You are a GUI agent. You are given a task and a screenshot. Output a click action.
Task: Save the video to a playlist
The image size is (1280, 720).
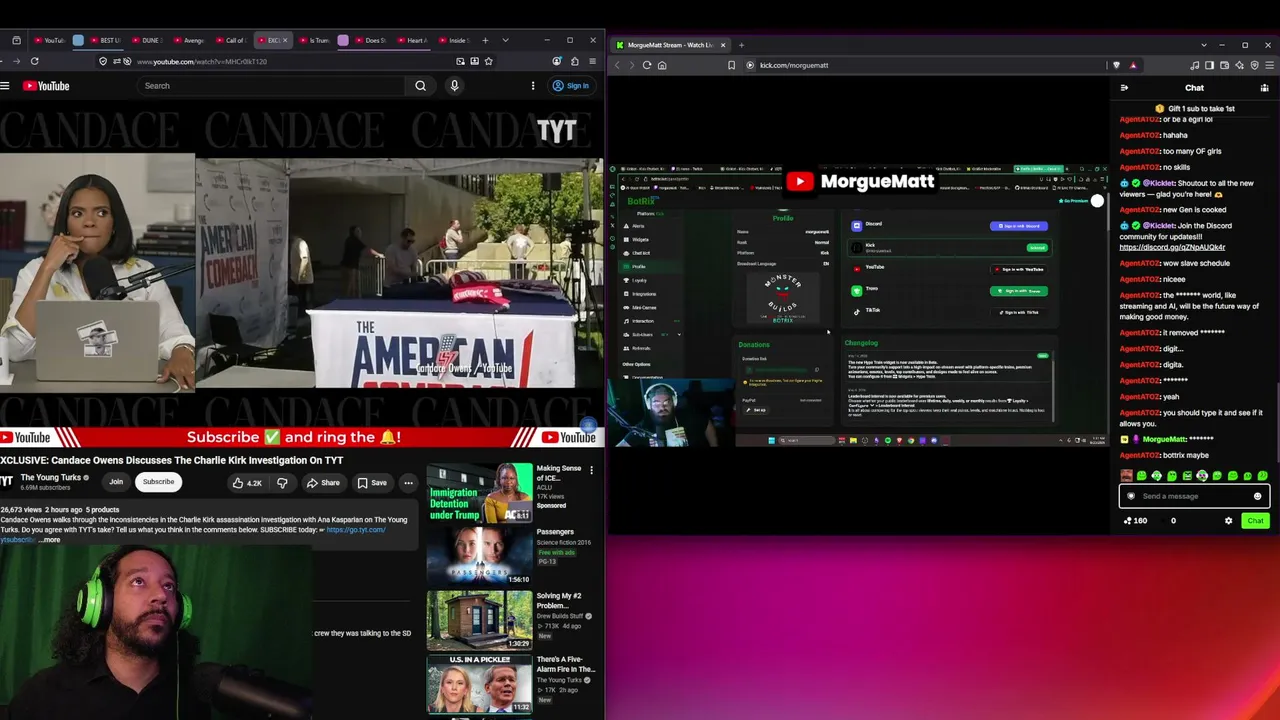pos(372,483)
